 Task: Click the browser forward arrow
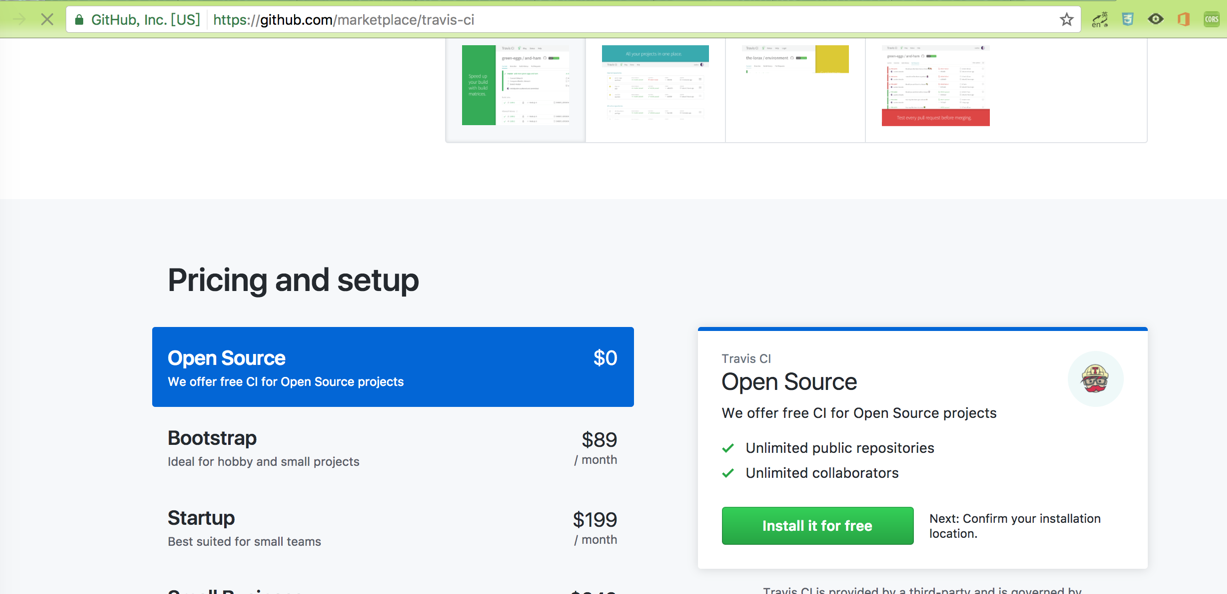[19, 19]
